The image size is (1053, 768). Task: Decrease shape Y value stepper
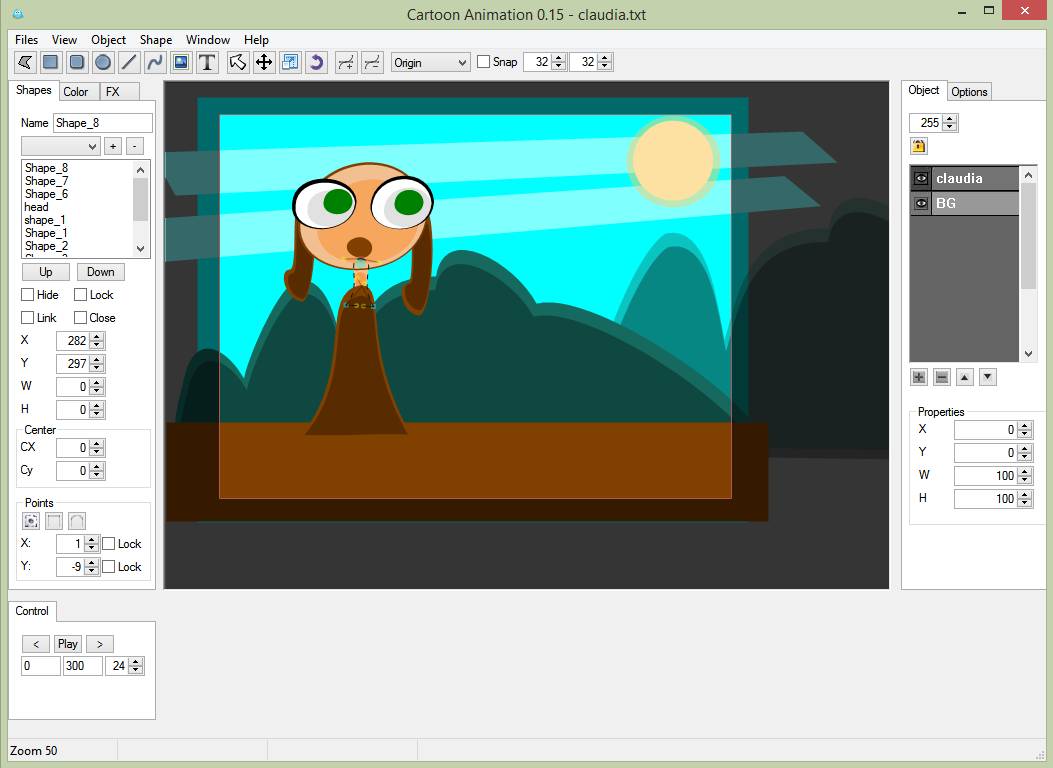point(97,368)
